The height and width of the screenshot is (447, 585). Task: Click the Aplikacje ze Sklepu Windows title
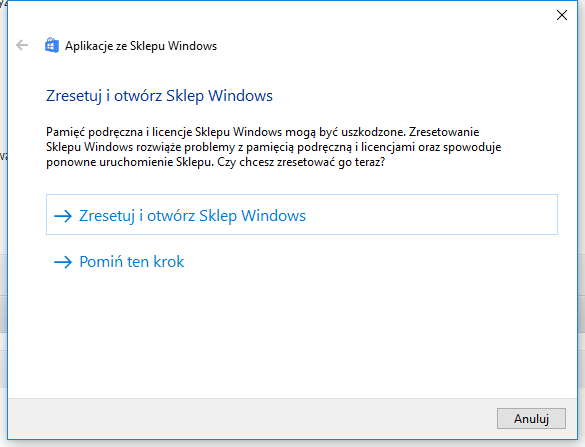point(141,46)
